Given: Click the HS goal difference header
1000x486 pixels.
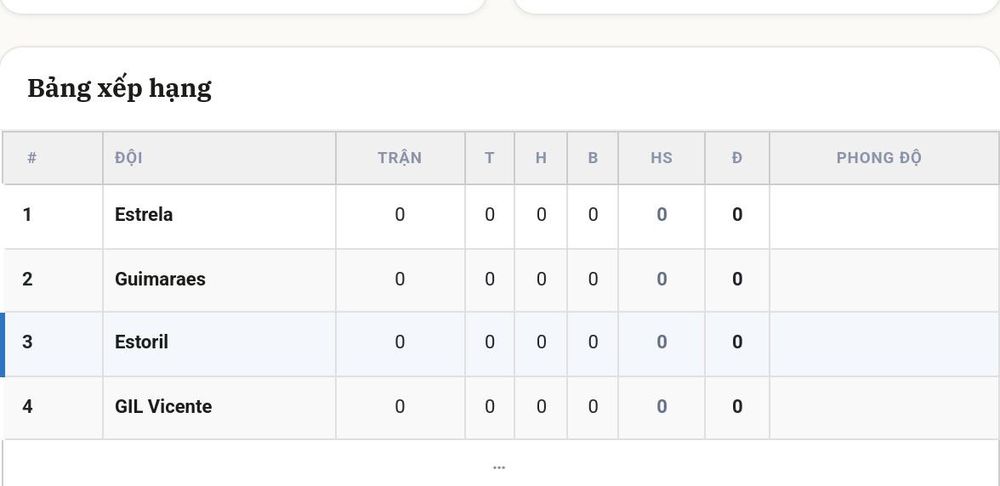Looking at the screenshot, I should pyautogui.click(x=661, y=158).
